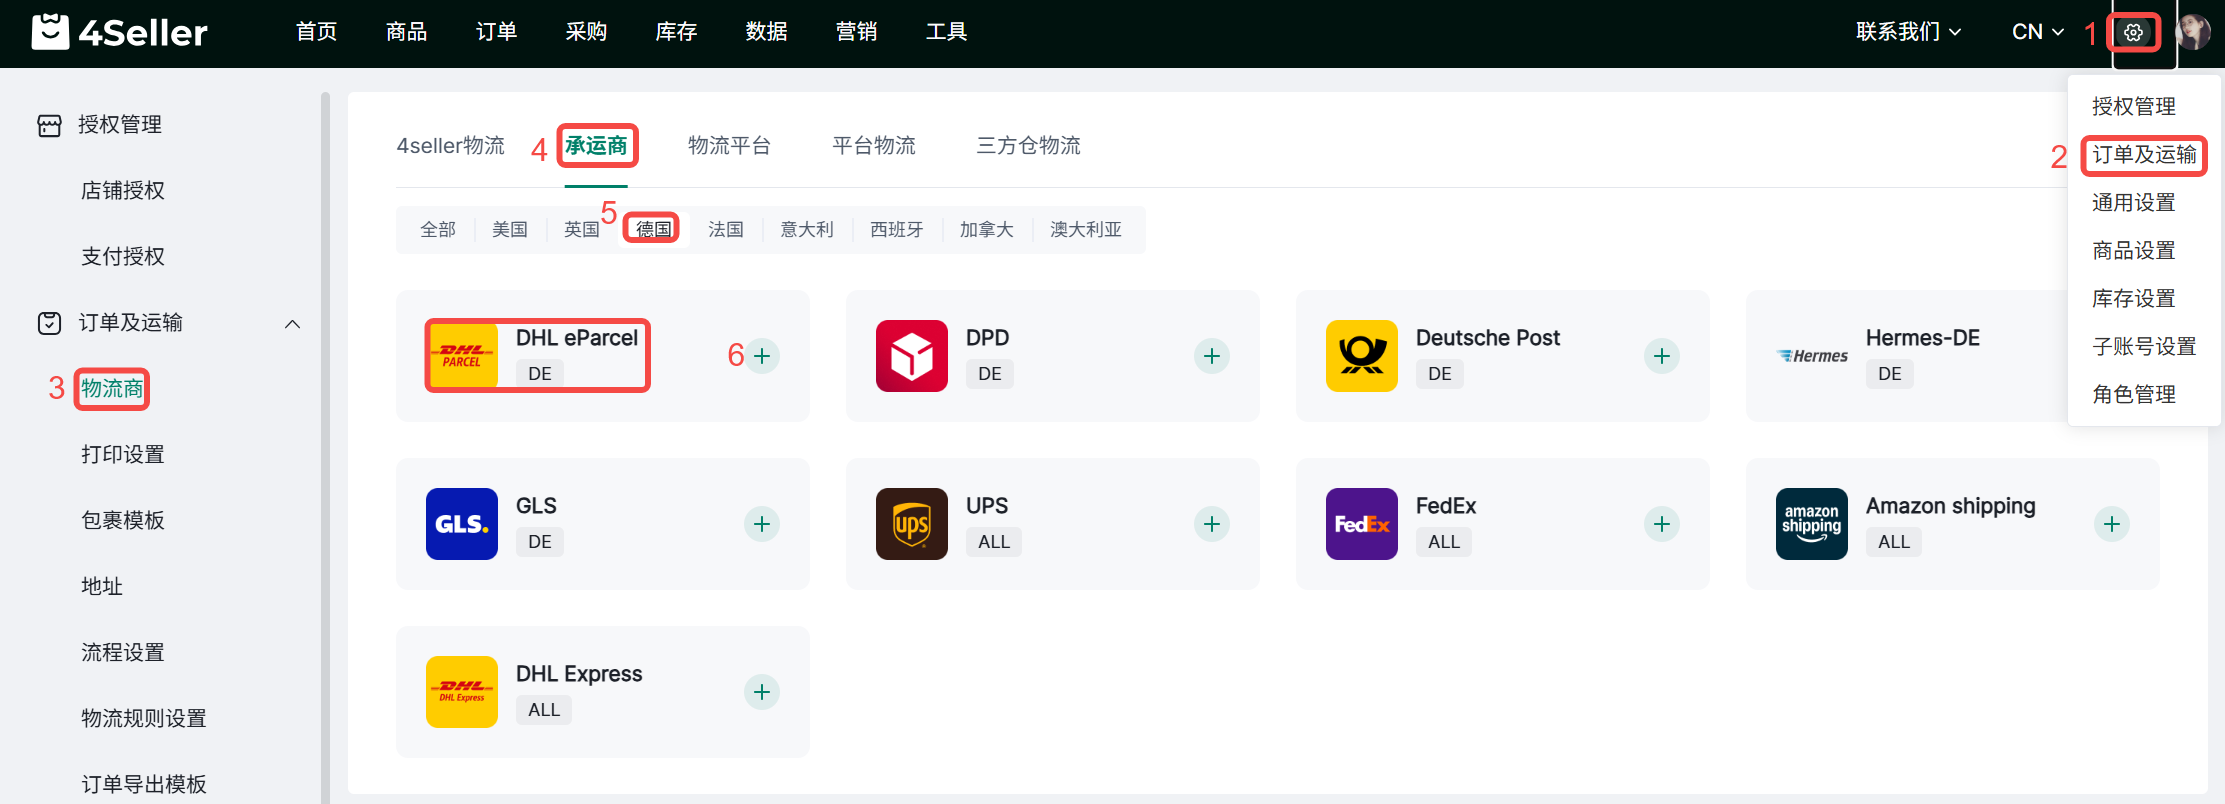Open the CN language dropdown
Image resolution: width=2225 pixels, height=804 pixels.
click(x=2037, y=32)
